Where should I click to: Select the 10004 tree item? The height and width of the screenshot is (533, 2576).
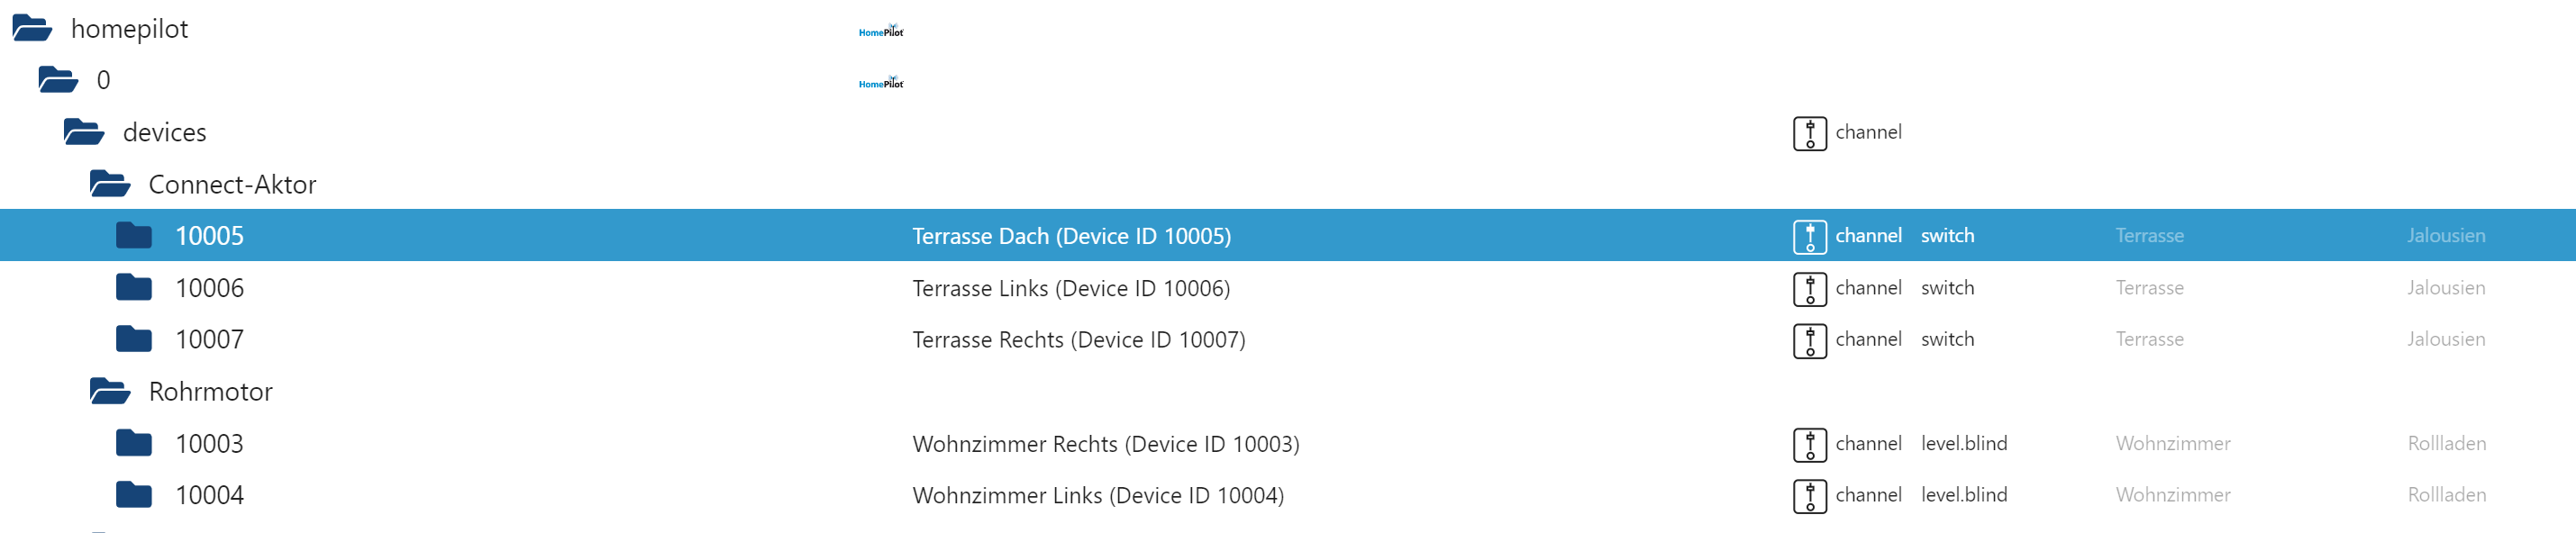tap(209, 496)
